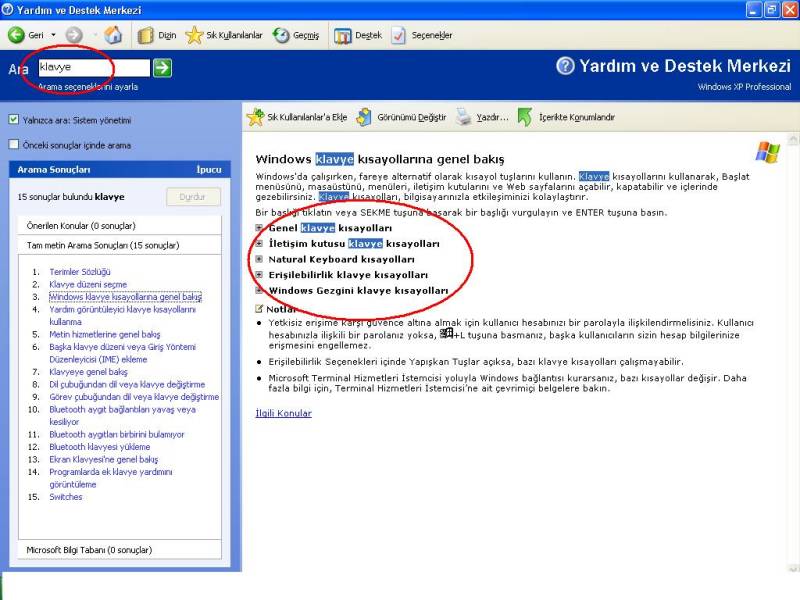Expand Natural Keyboard kısayolları
This screenshot has width=800, height=600.
[x=259, y=259]
